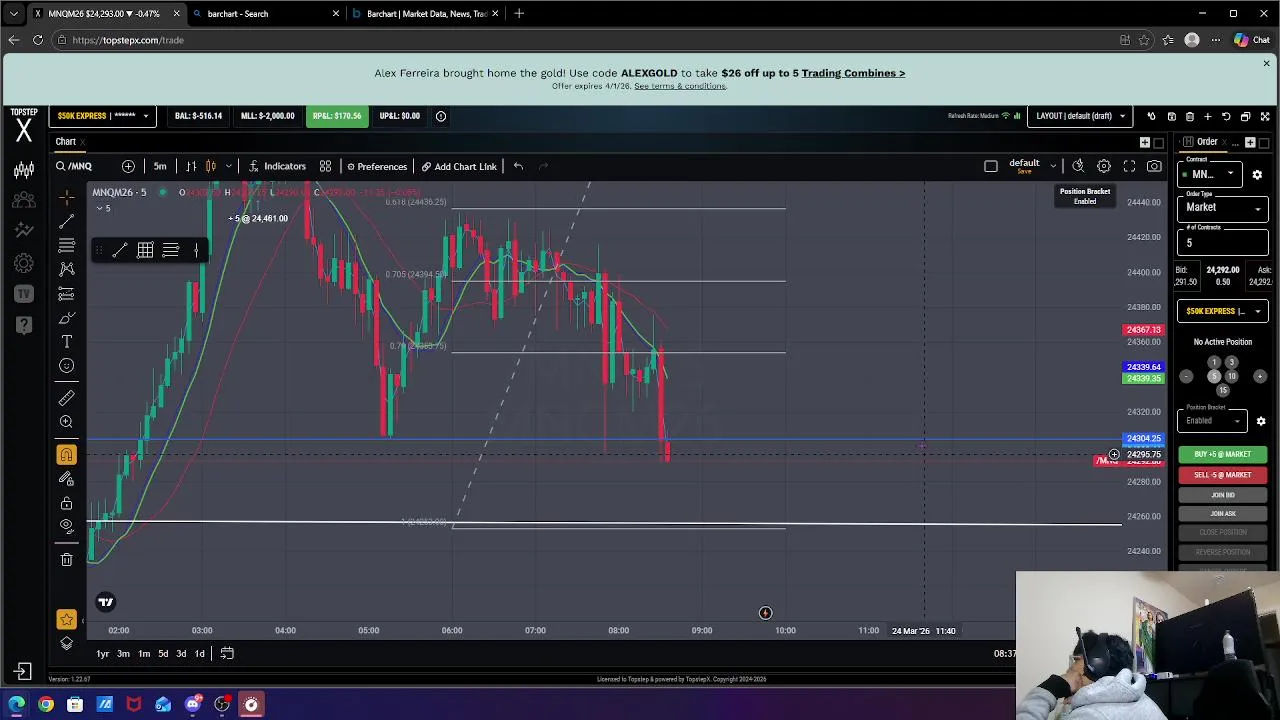Open the TV sidebar icon
This screenshot has height=720, width=1280.
click(24, 294)
